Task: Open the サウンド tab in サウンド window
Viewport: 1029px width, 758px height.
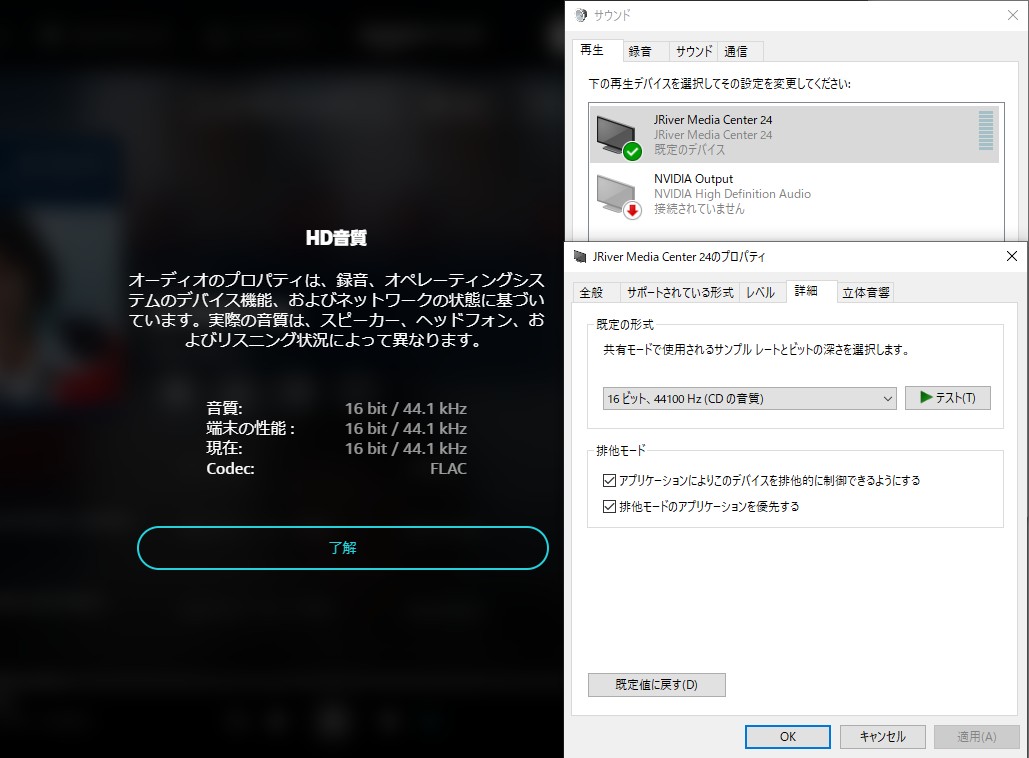Action: click(x=694, y=51)
